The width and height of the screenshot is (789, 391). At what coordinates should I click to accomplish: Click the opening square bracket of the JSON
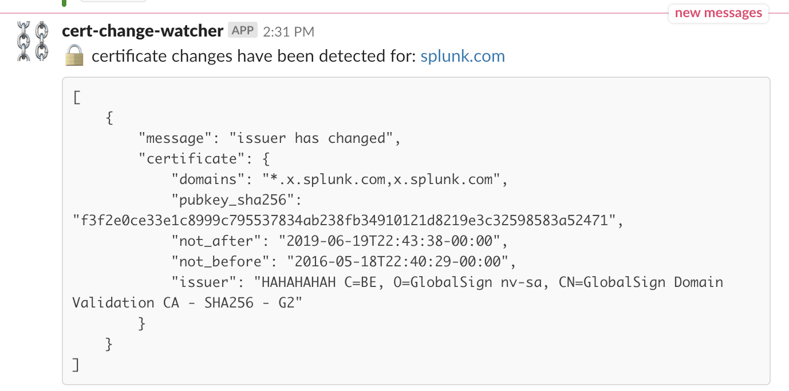76,97
